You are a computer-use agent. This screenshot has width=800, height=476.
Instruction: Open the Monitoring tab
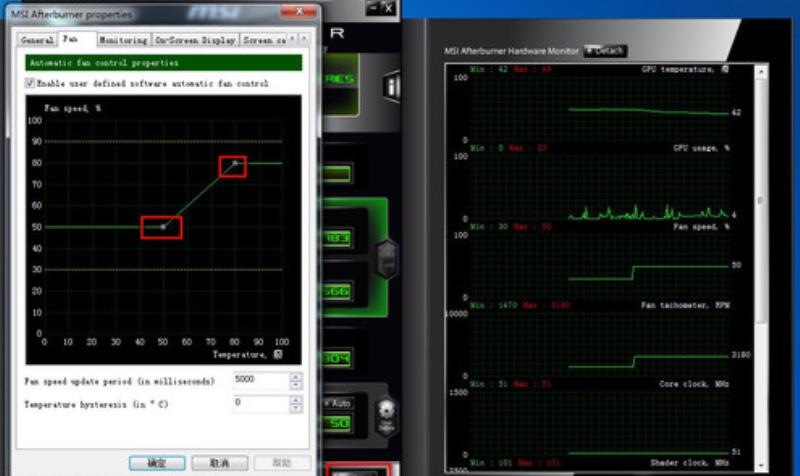[x=123, y=40]
